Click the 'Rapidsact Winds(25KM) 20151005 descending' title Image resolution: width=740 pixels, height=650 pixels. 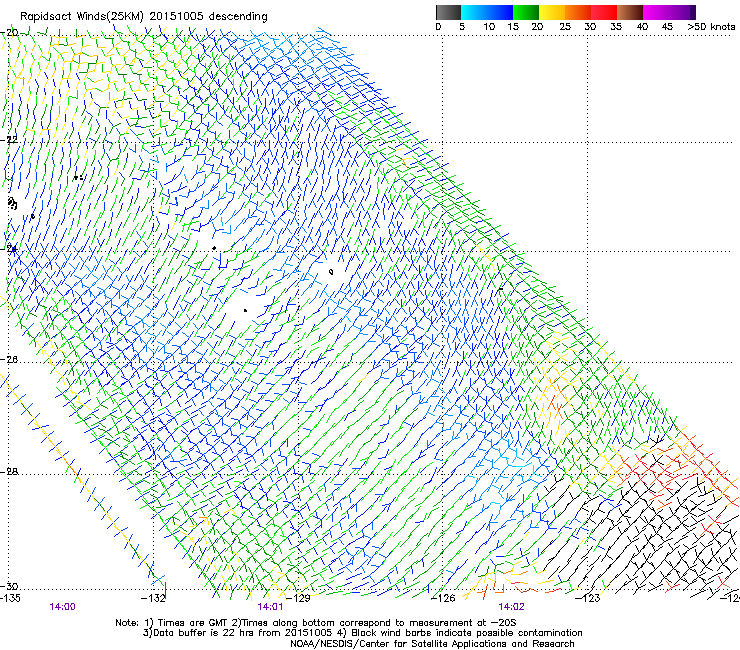coord(143,17)
